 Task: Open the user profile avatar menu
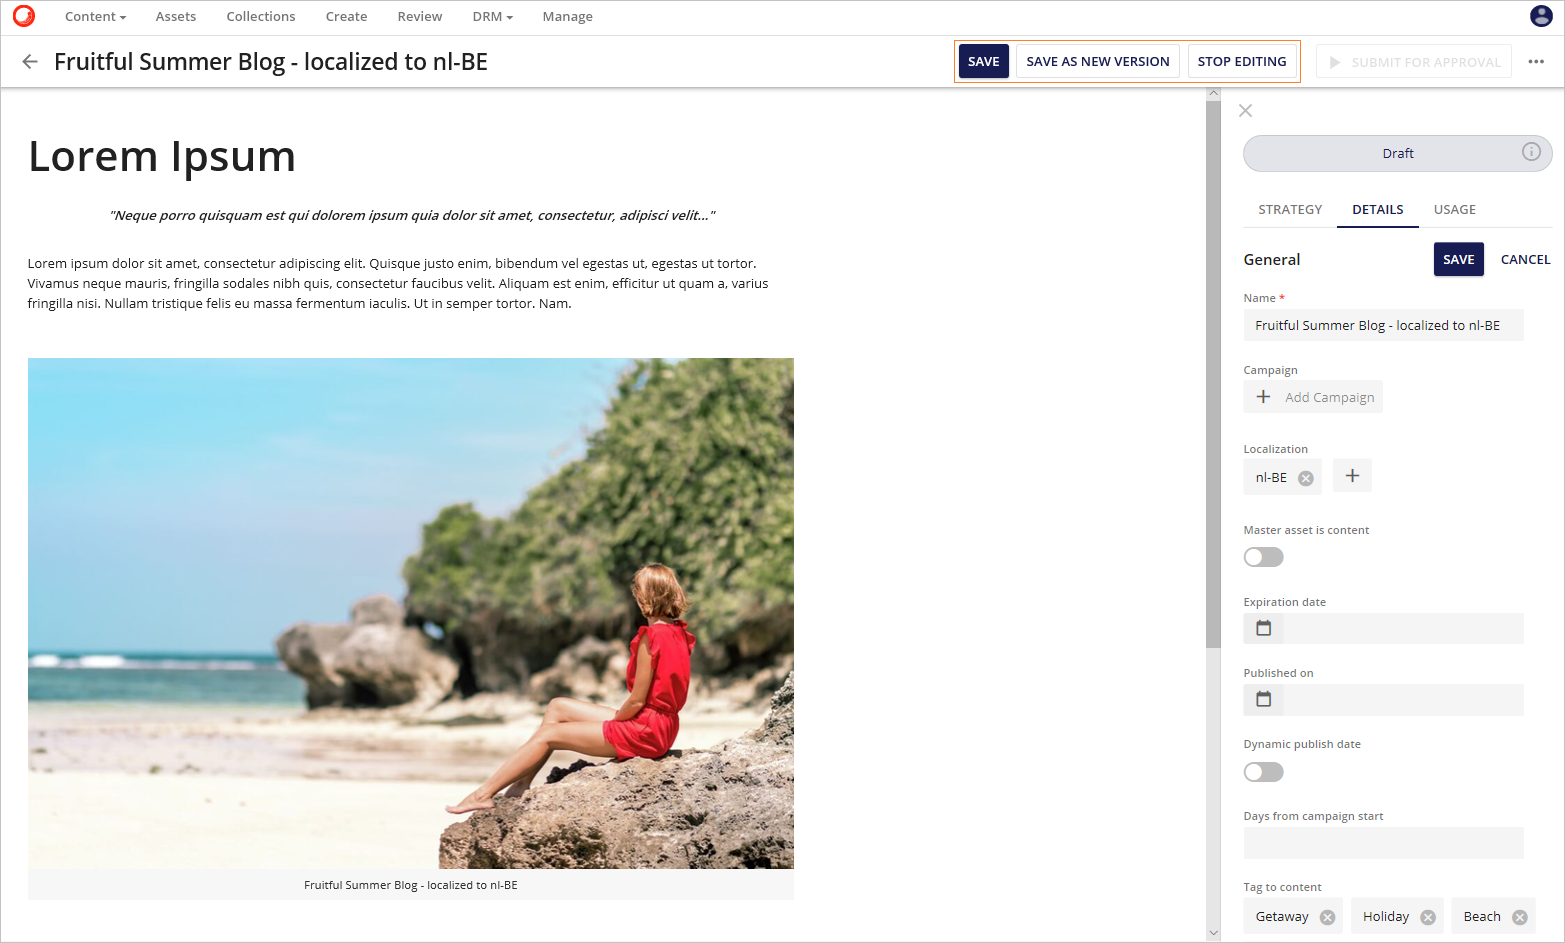point(1541,16)
